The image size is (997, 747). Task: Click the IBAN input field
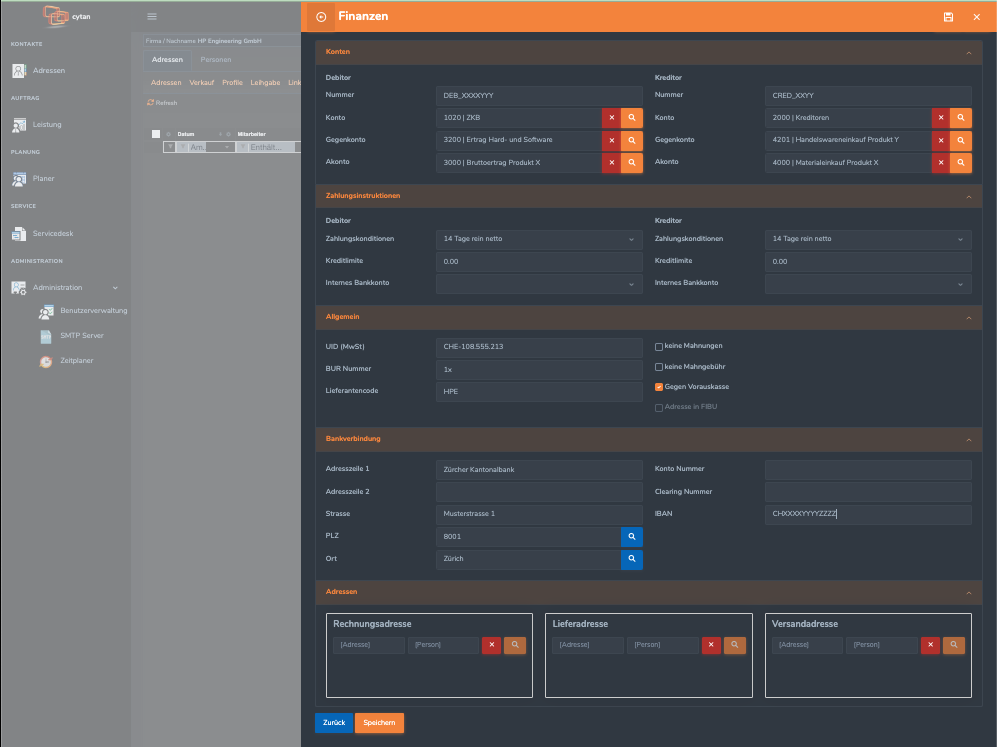click(x=868, y=514)
